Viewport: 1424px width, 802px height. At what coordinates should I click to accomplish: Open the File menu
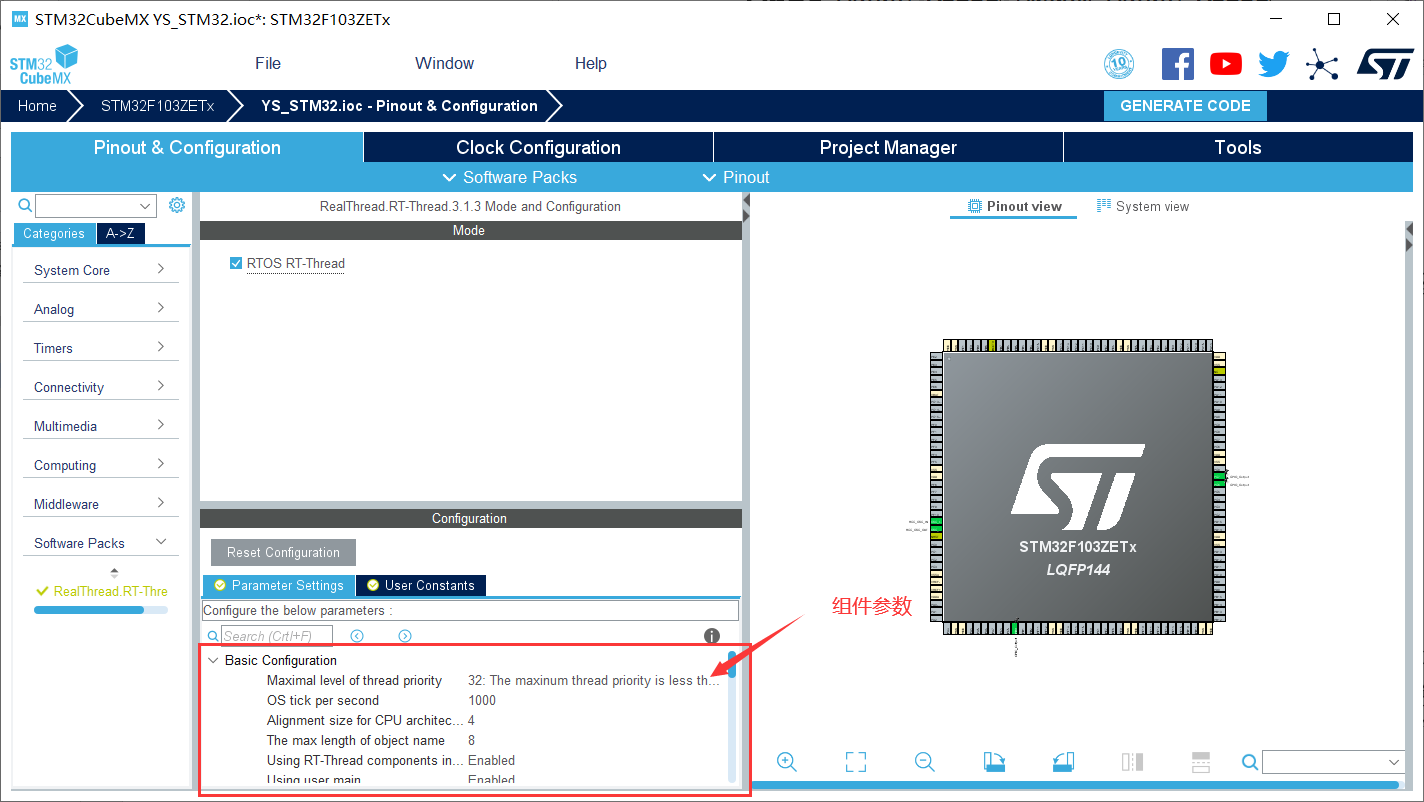point(268,63)
